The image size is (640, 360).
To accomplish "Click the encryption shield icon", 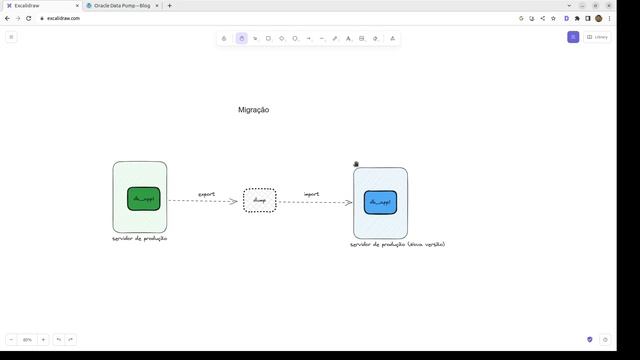I will click(x=590, y=340).
